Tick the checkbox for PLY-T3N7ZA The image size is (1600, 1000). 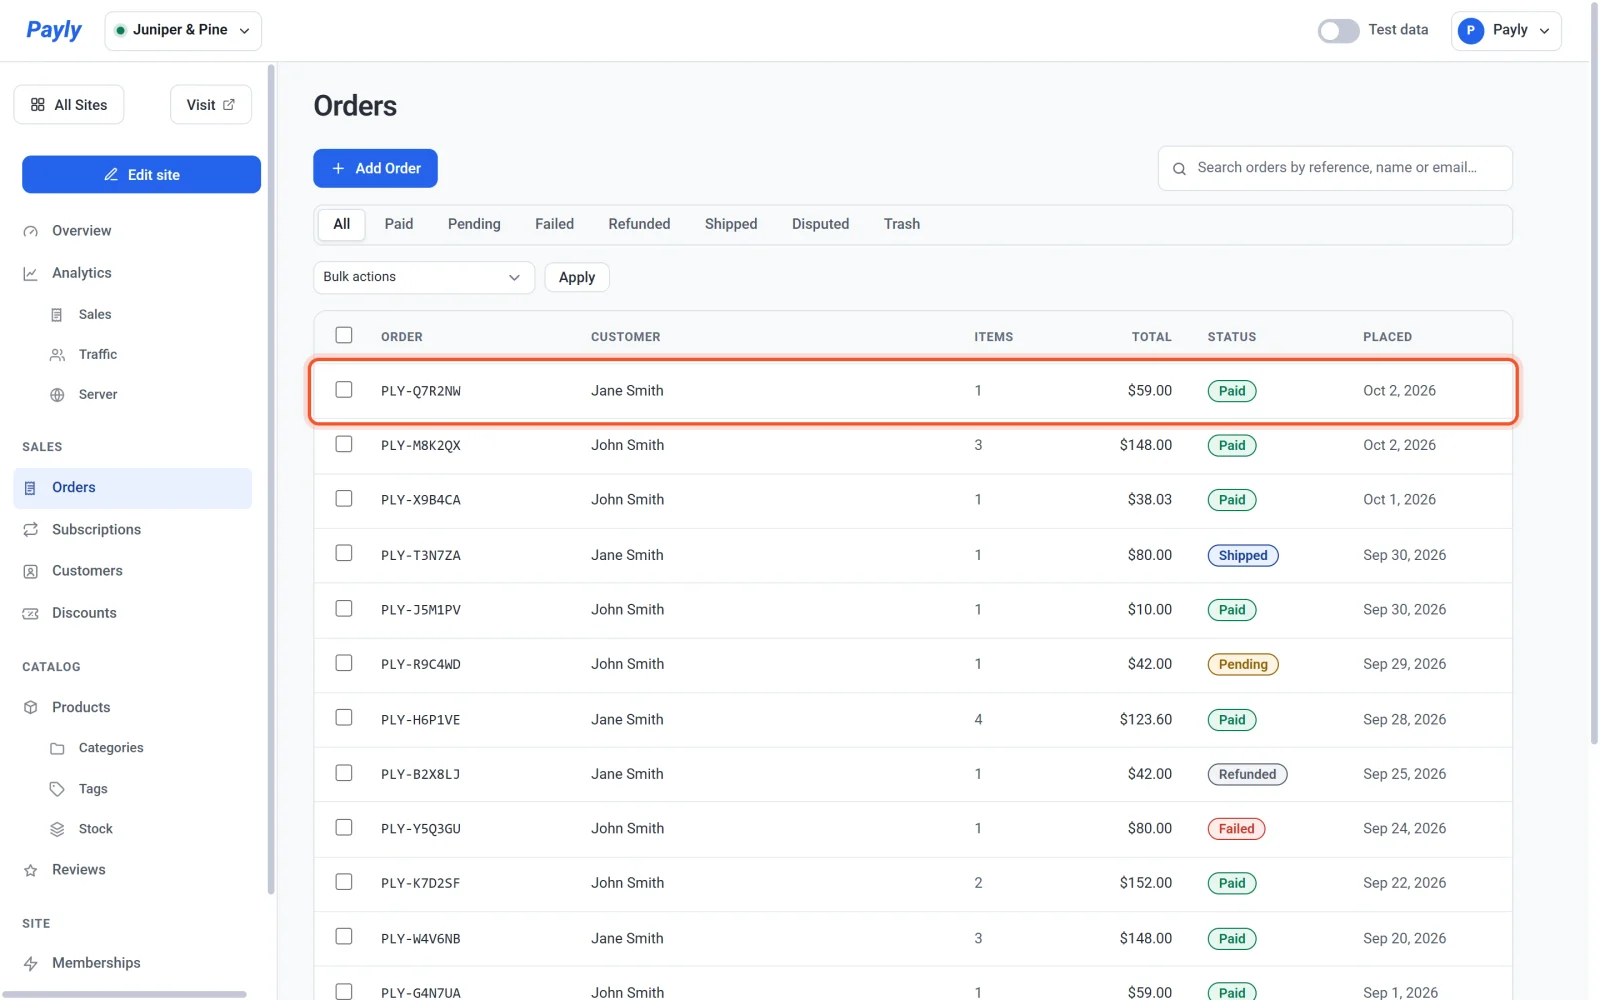point(344,553)
